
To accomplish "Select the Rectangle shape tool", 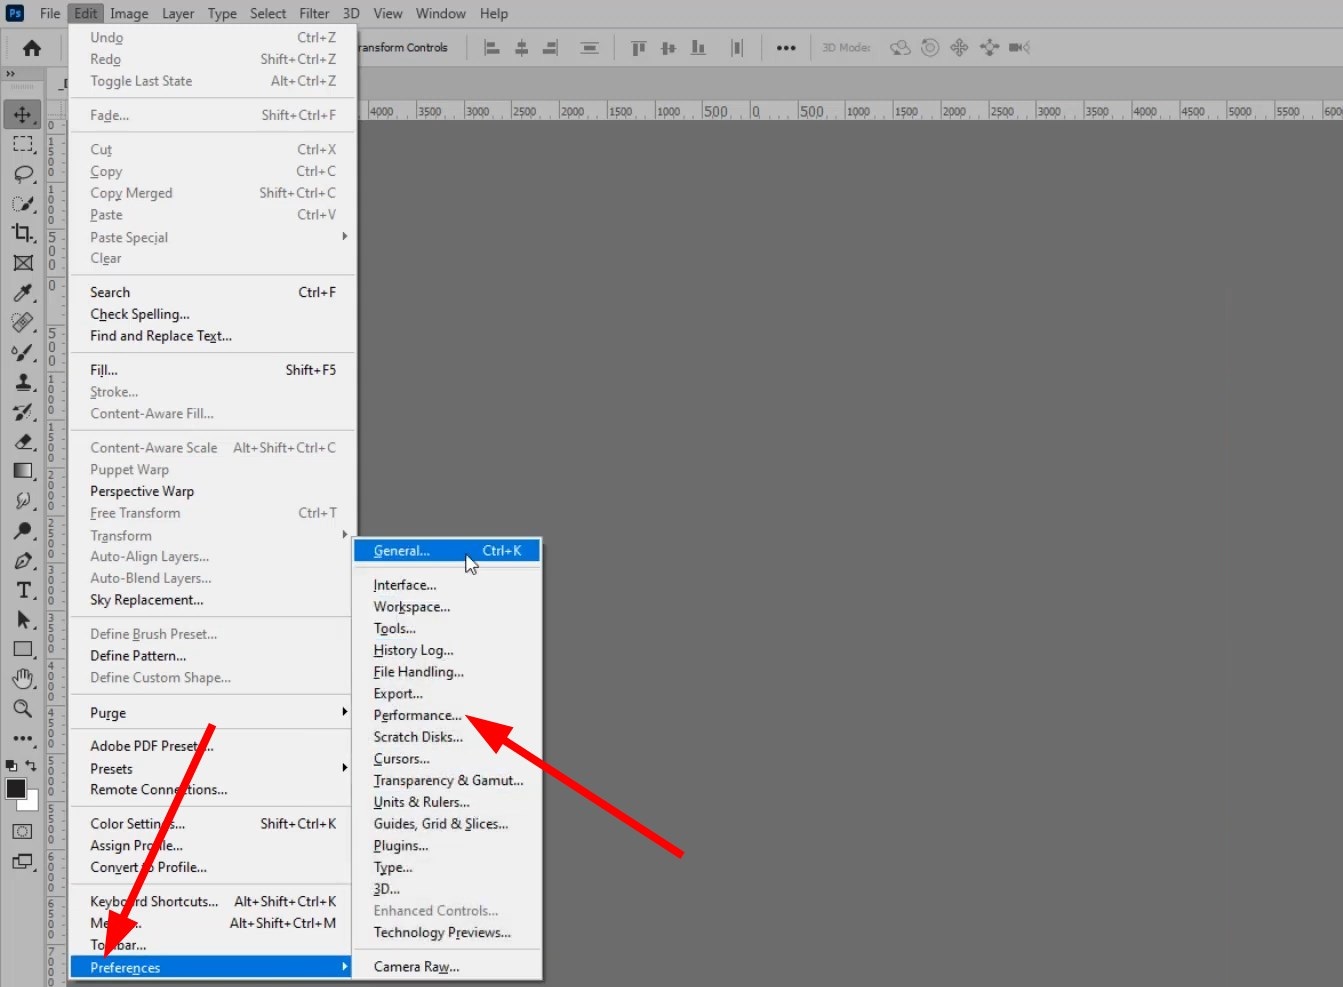I will [x=22, y=649].
